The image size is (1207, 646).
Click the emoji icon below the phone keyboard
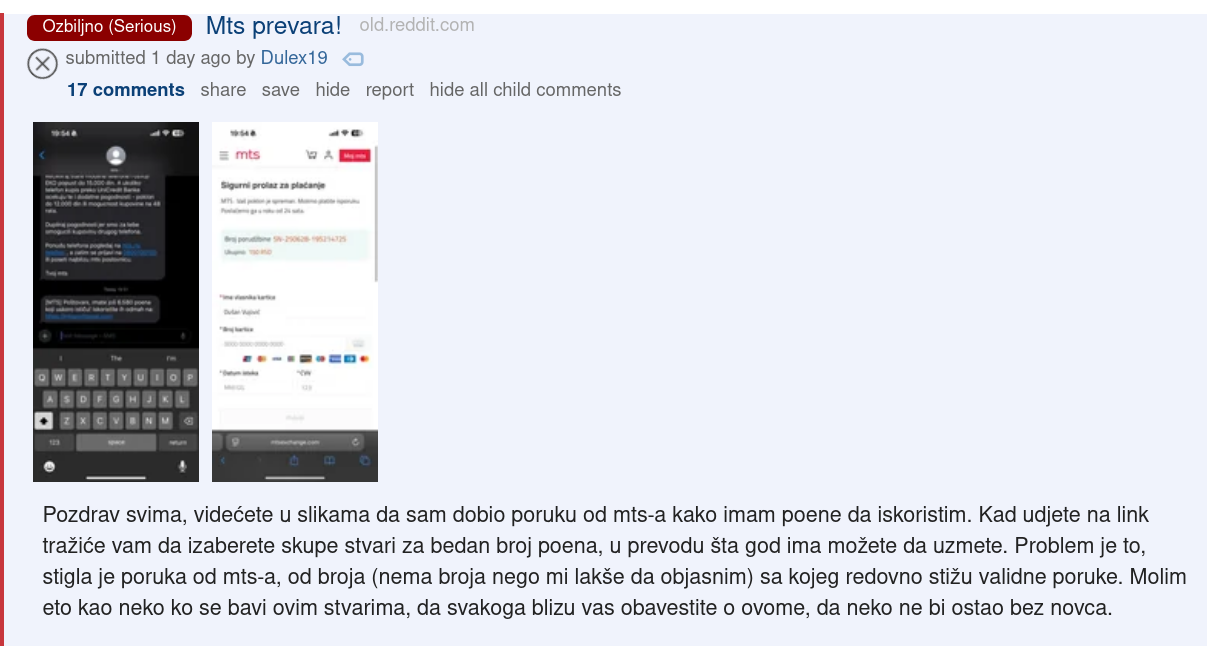click(x=49, y=467)
